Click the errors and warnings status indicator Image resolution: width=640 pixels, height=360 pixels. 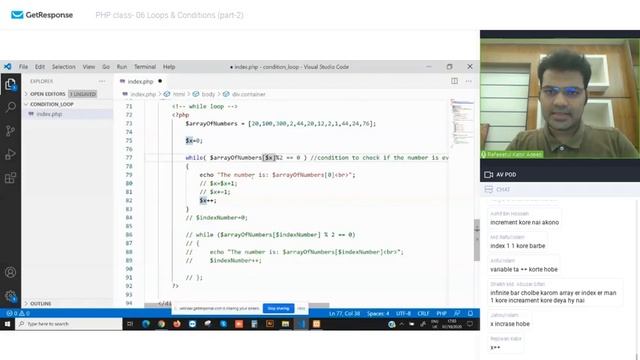click(18, 313)
